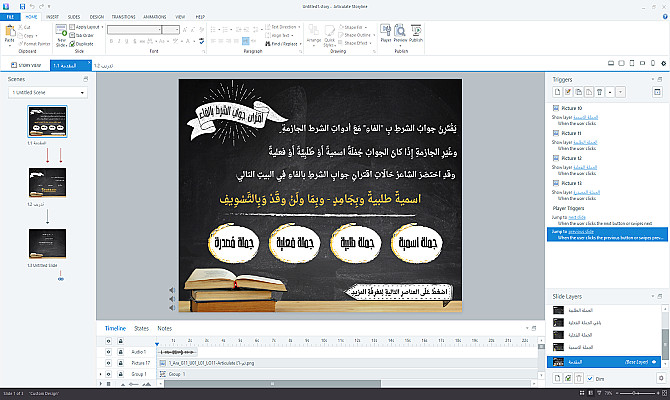Open the Tab Order tool
The width and height of the screenshot is (670, 400).
click(81, 35)
